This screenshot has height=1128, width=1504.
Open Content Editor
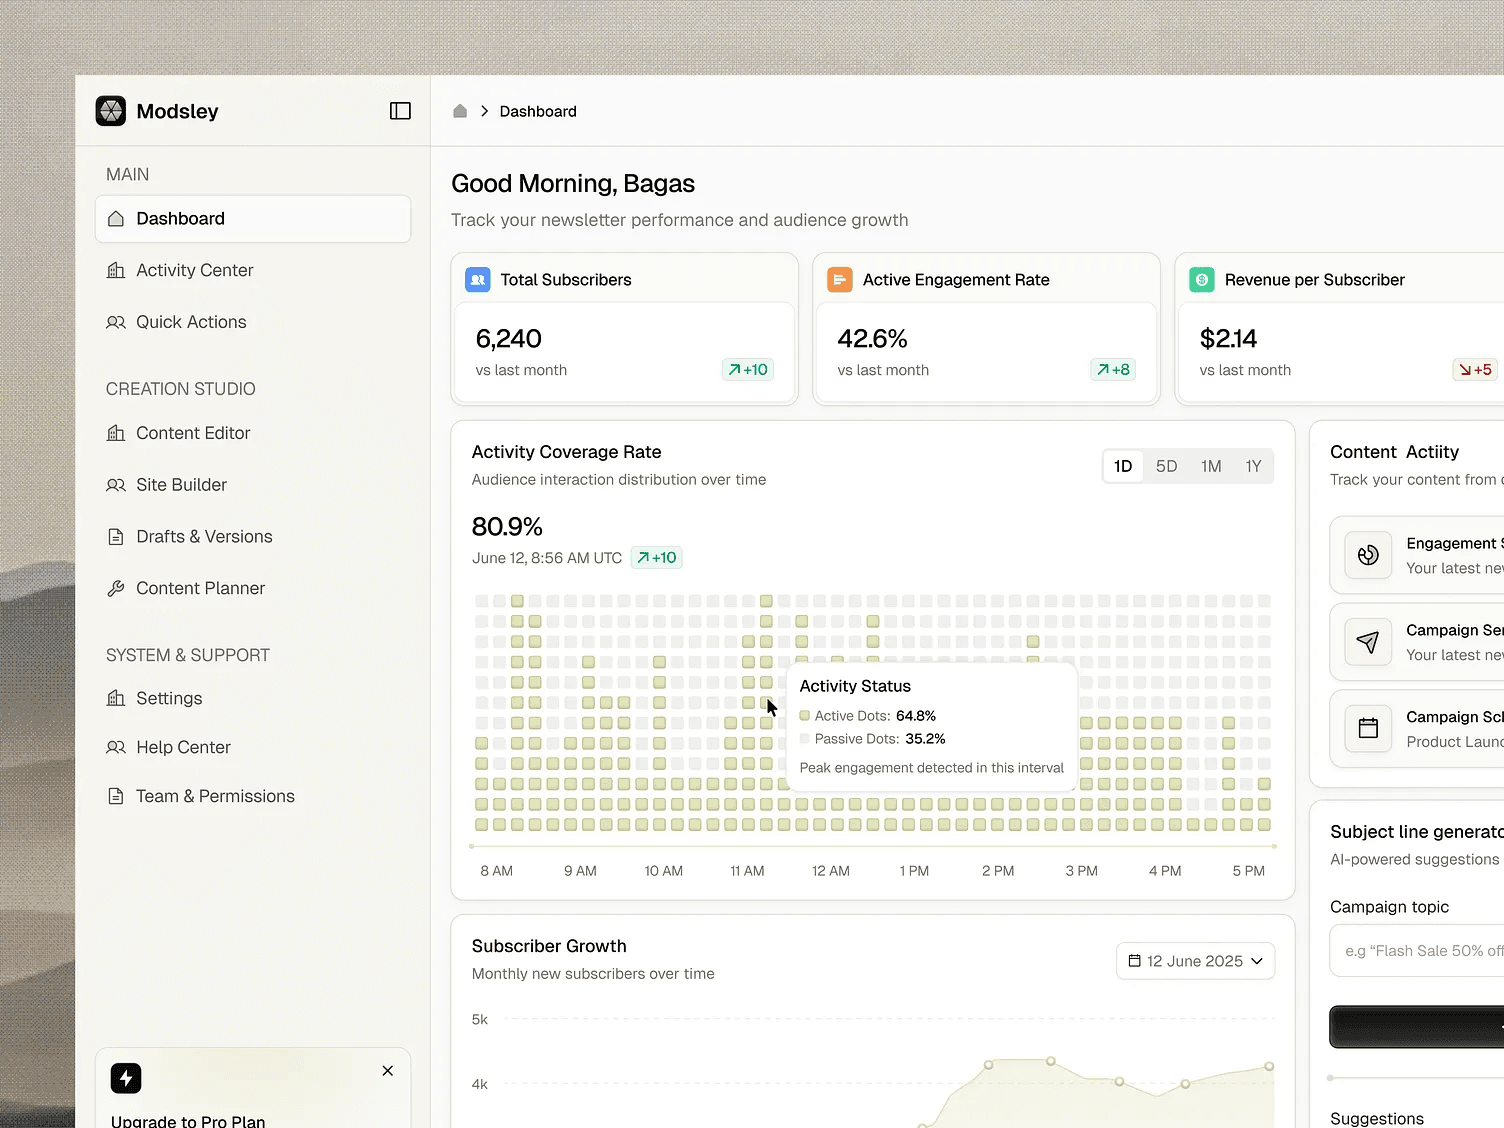pos(253,433)
